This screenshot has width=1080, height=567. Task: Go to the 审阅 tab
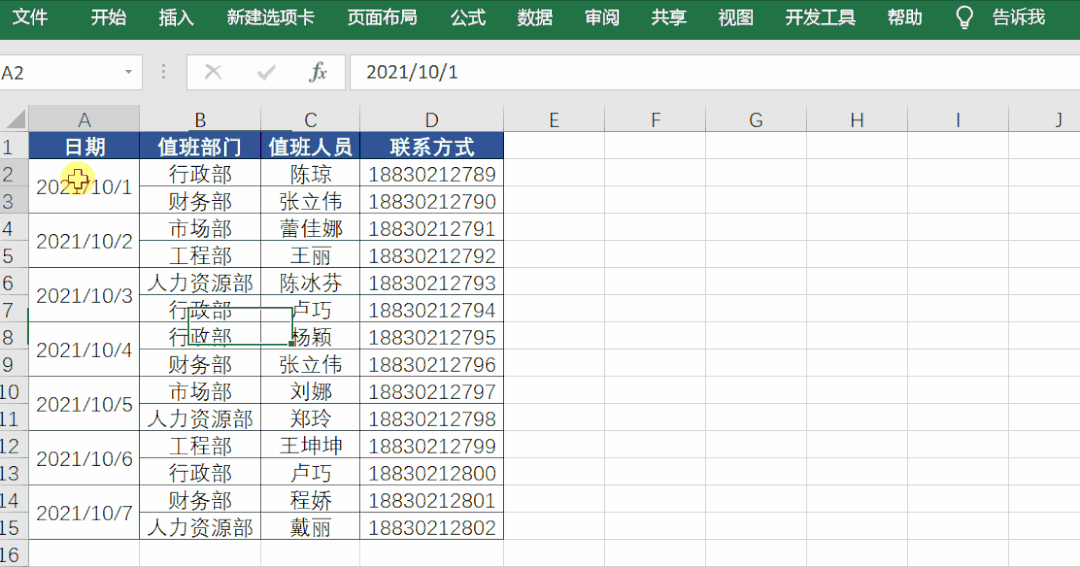click(x=602, y=17)
